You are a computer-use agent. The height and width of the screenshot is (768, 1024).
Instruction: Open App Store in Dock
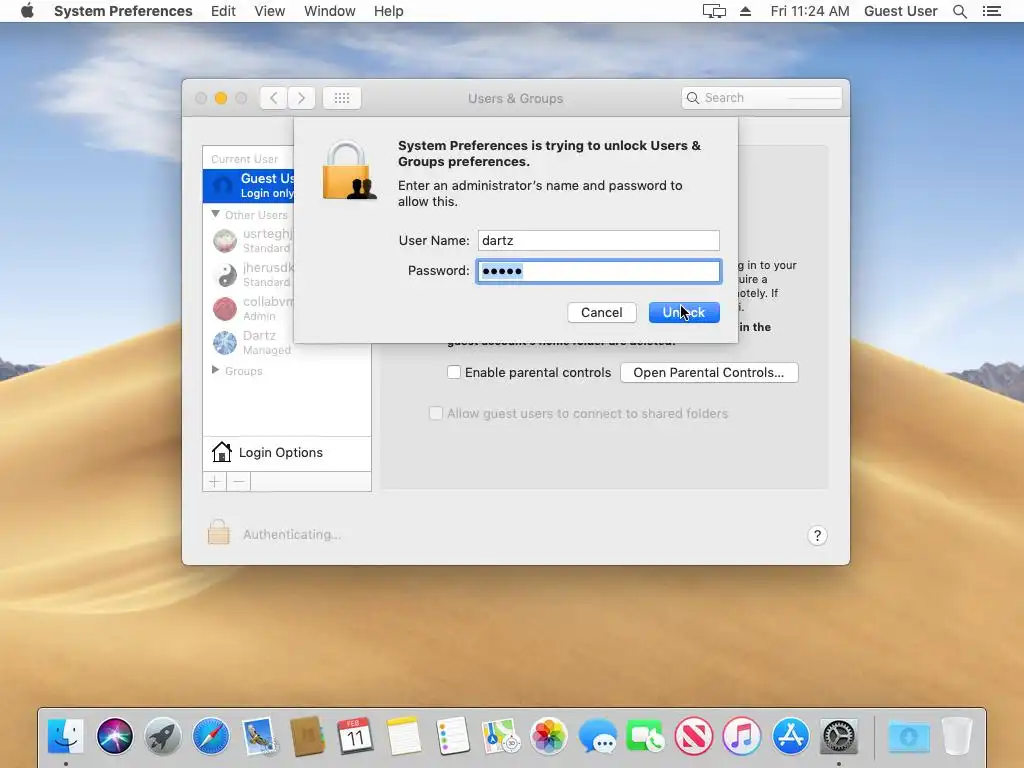[x=790, y=736]
